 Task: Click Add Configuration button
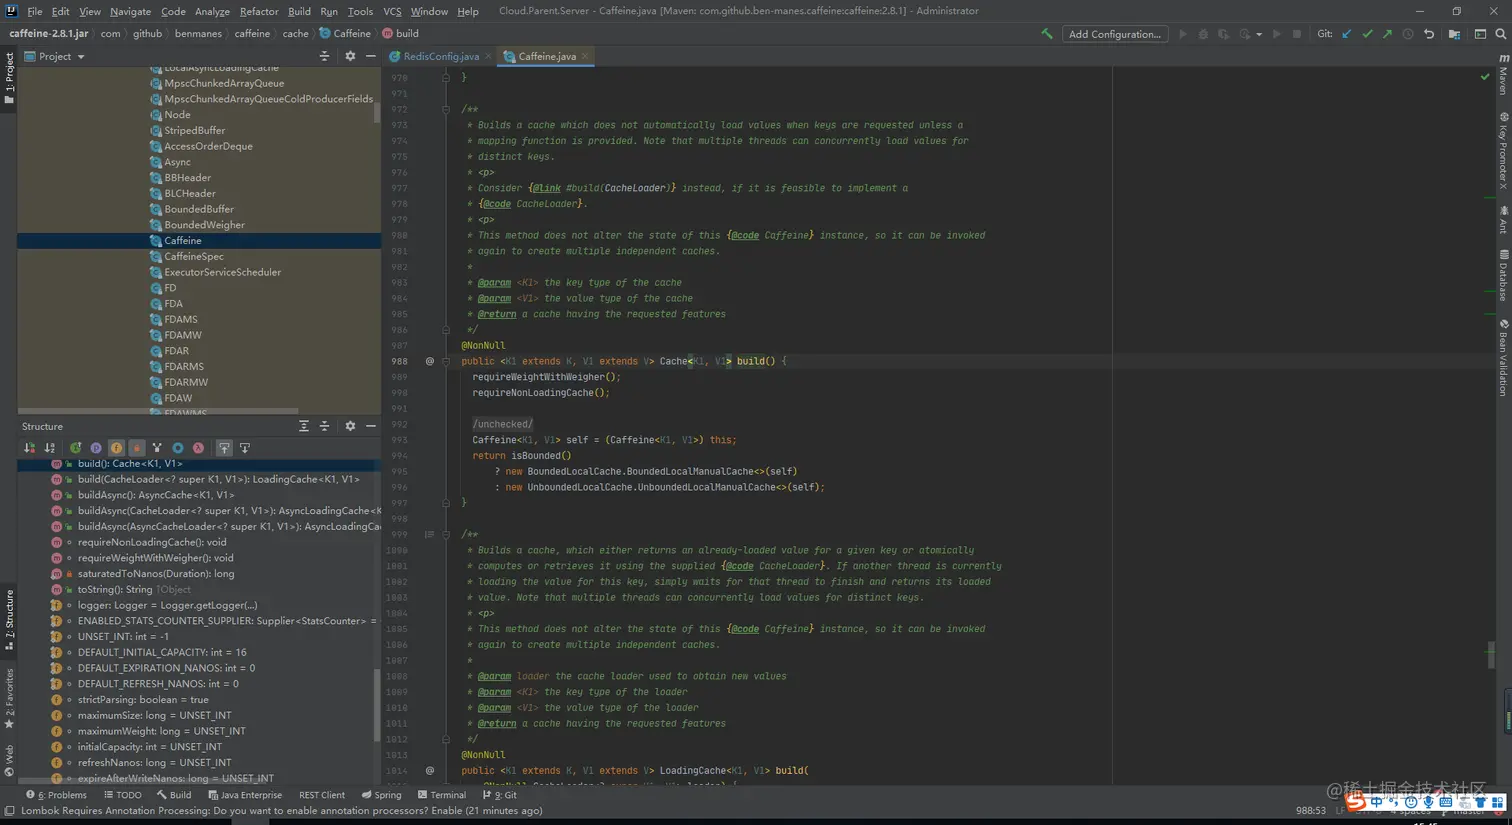click(1114, 34)
